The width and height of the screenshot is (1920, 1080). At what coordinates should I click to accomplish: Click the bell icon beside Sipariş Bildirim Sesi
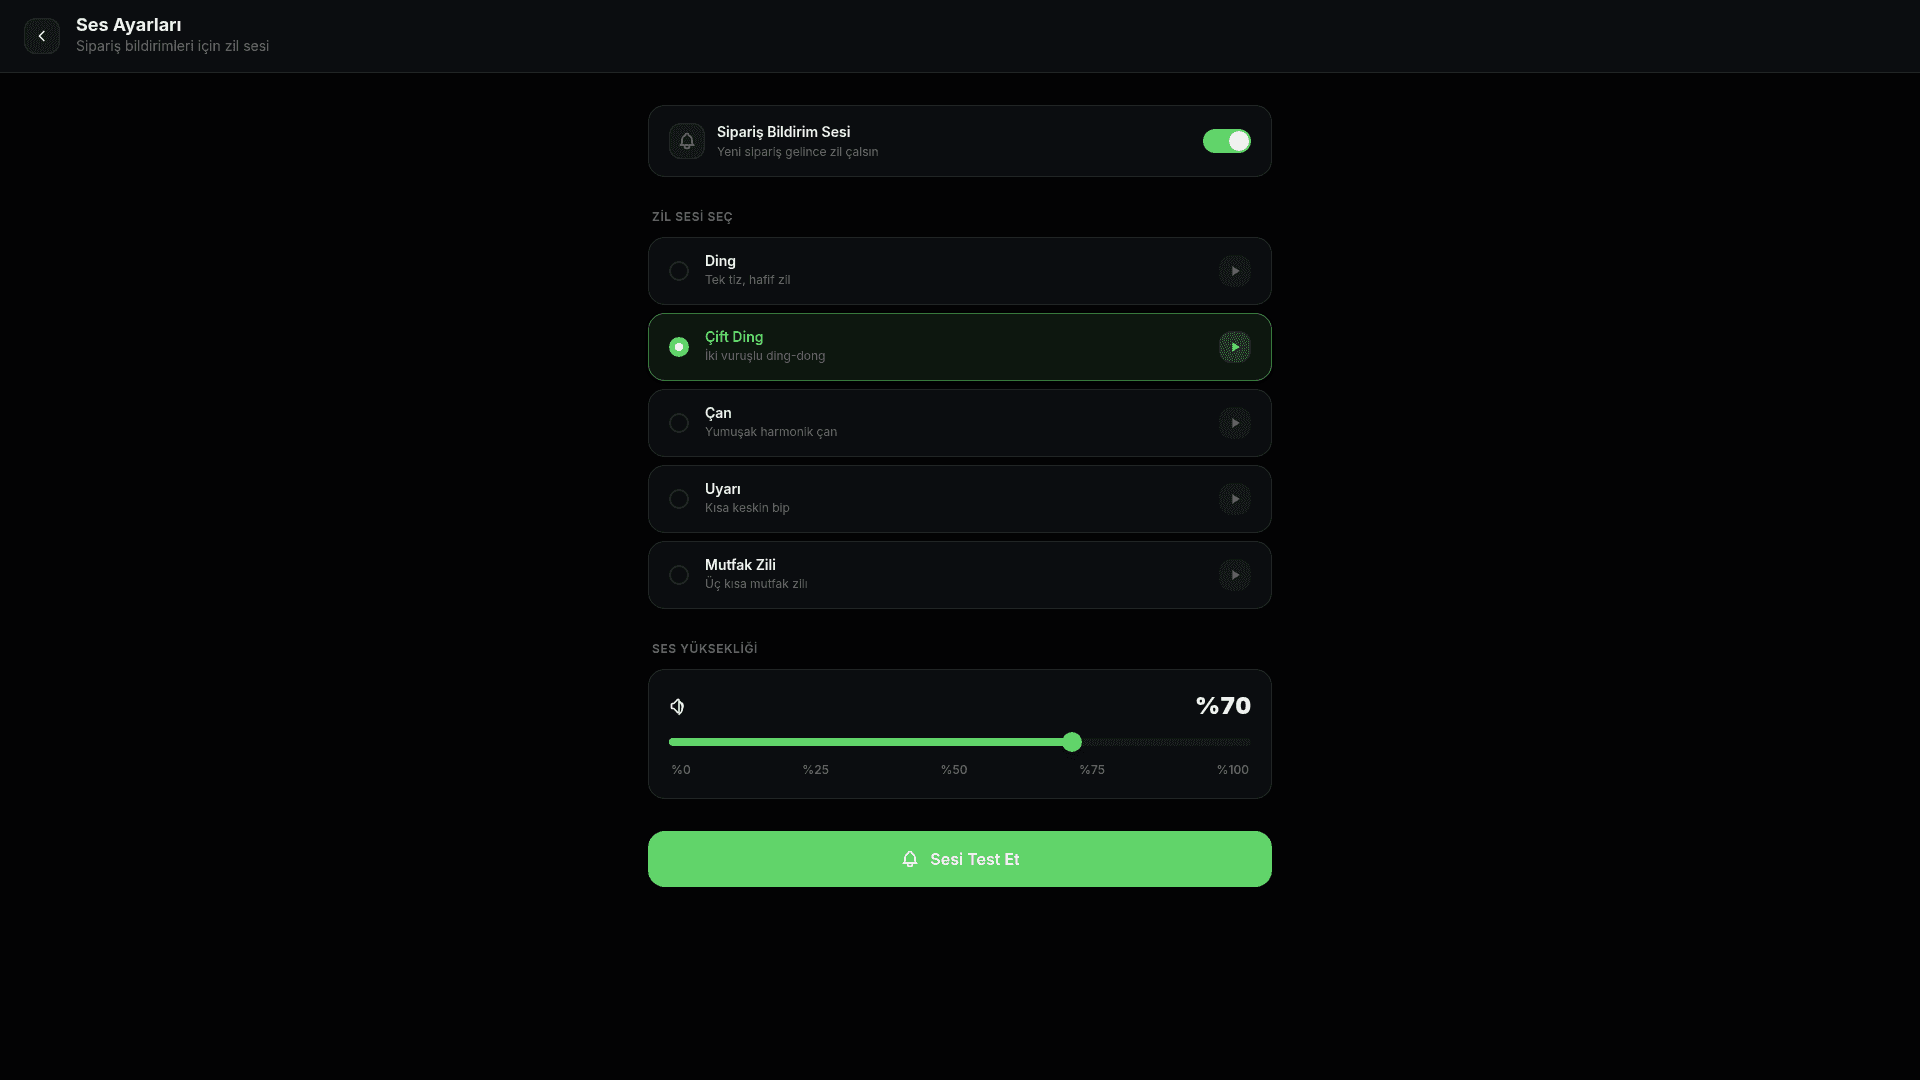(687, 141)
